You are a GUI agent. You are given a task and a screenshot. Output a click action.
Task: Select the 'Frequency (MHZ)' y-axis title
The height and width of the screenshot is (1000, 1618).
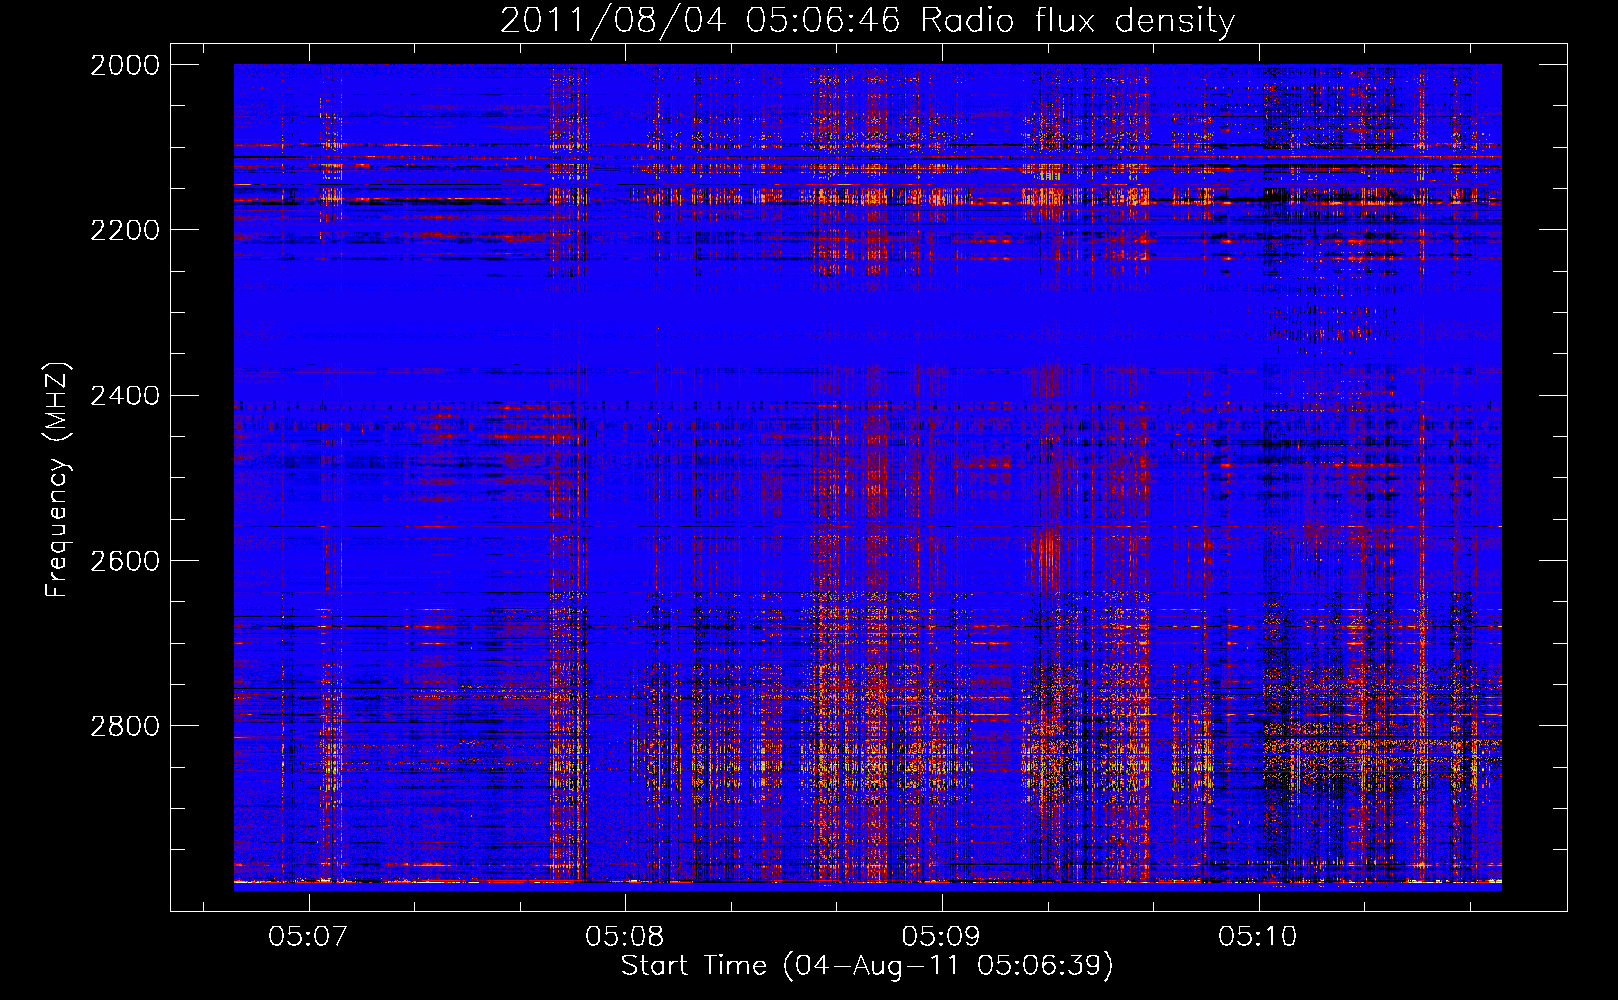(x=57, y=480)
